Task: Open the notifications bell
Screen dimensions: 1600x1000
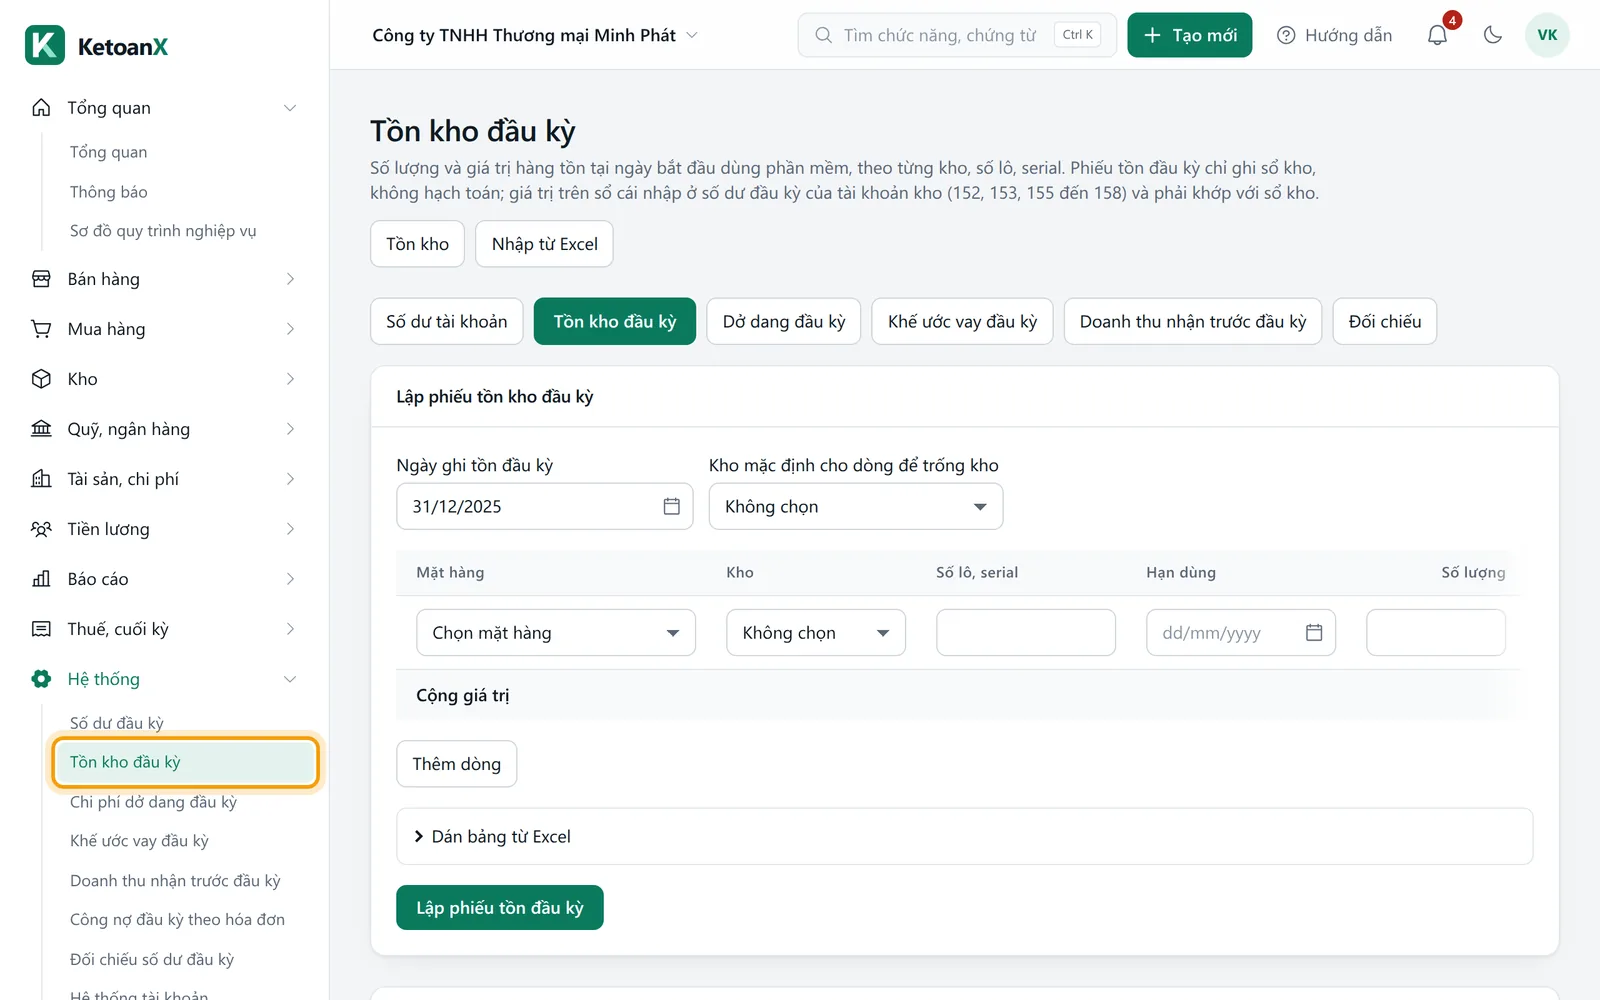Action: (x=1437, y=35)
